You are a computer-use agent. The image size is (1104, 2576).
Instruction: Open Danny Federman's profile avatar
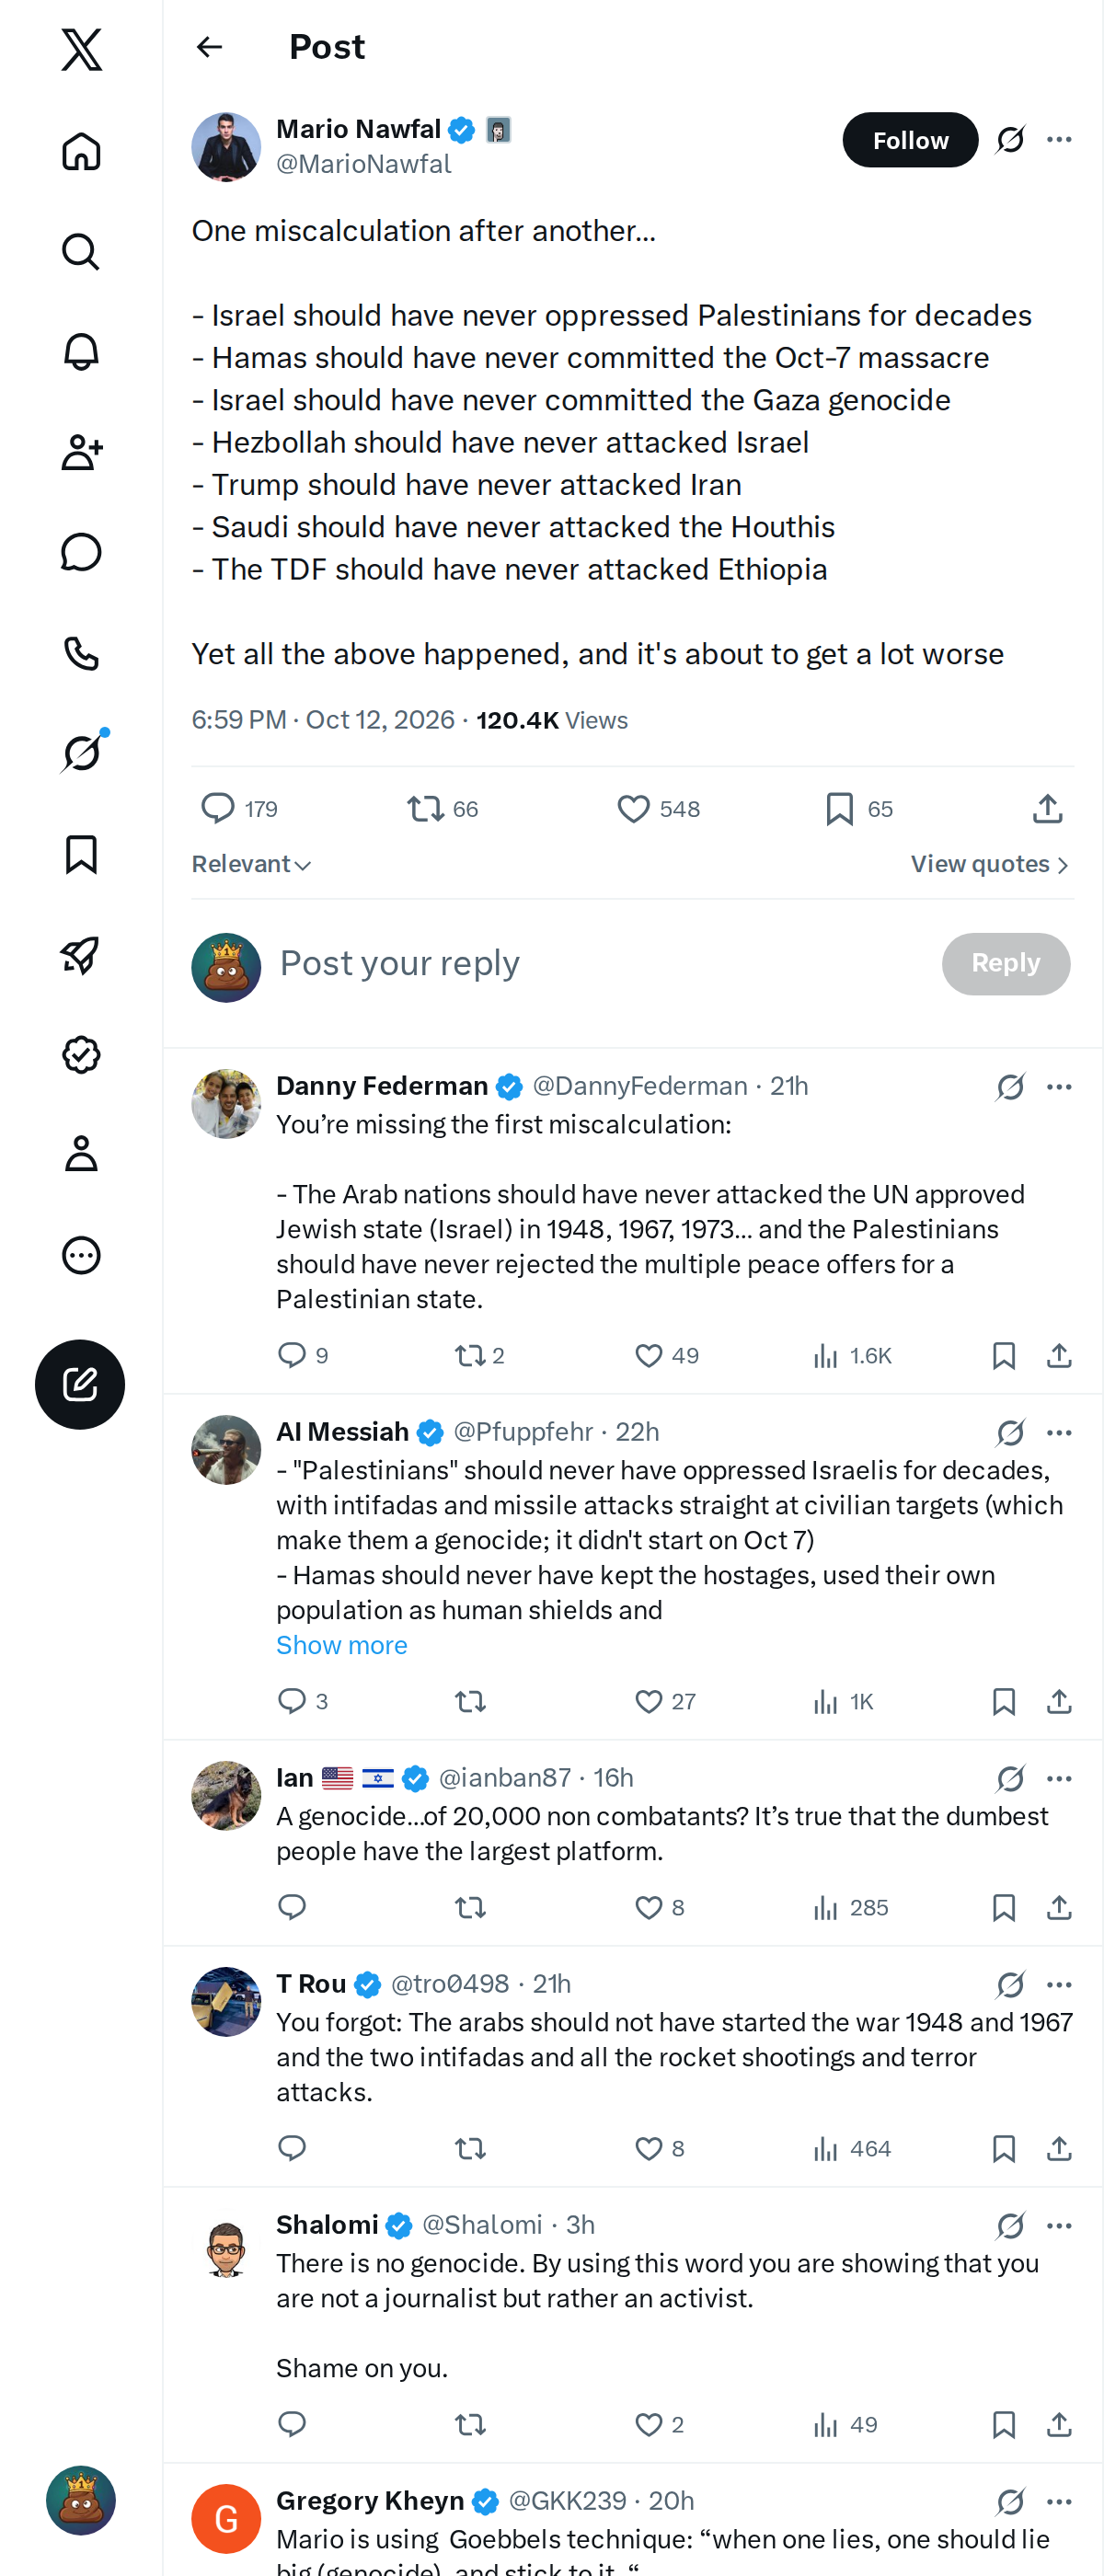pyautogui.click(x=226, y=1103)
